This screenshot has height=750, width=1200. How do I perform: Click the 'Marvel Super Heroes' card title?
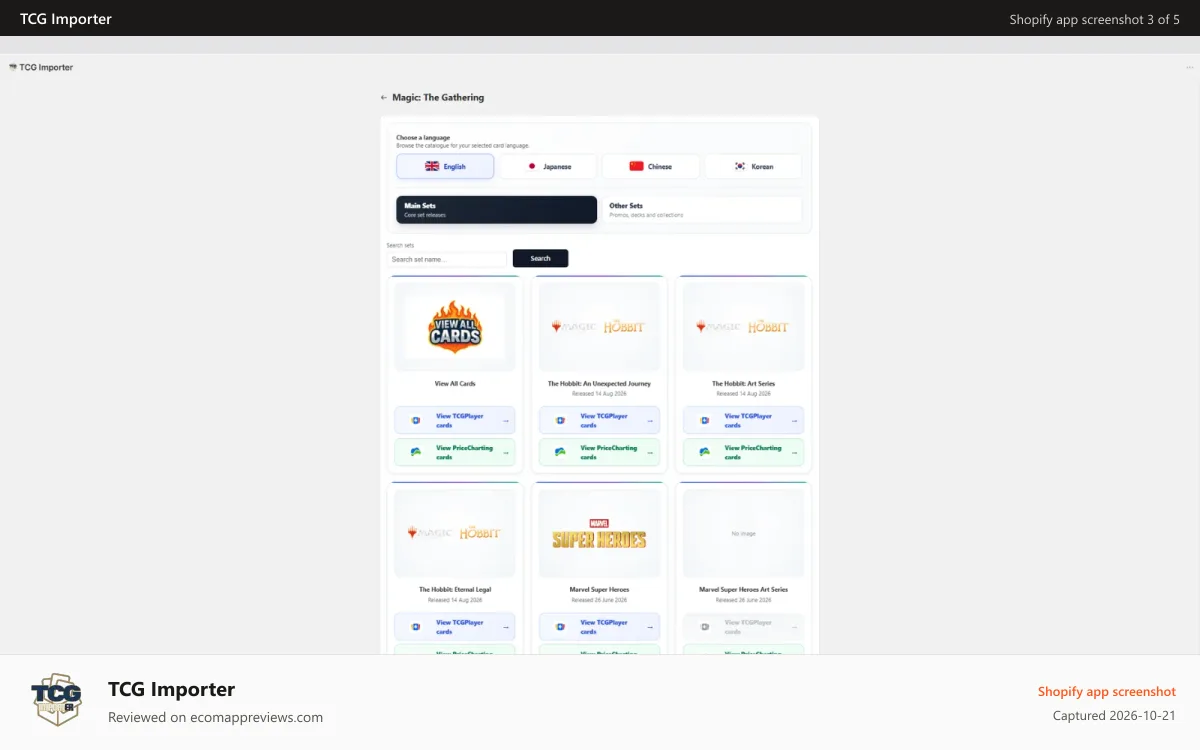pos(599,590)
